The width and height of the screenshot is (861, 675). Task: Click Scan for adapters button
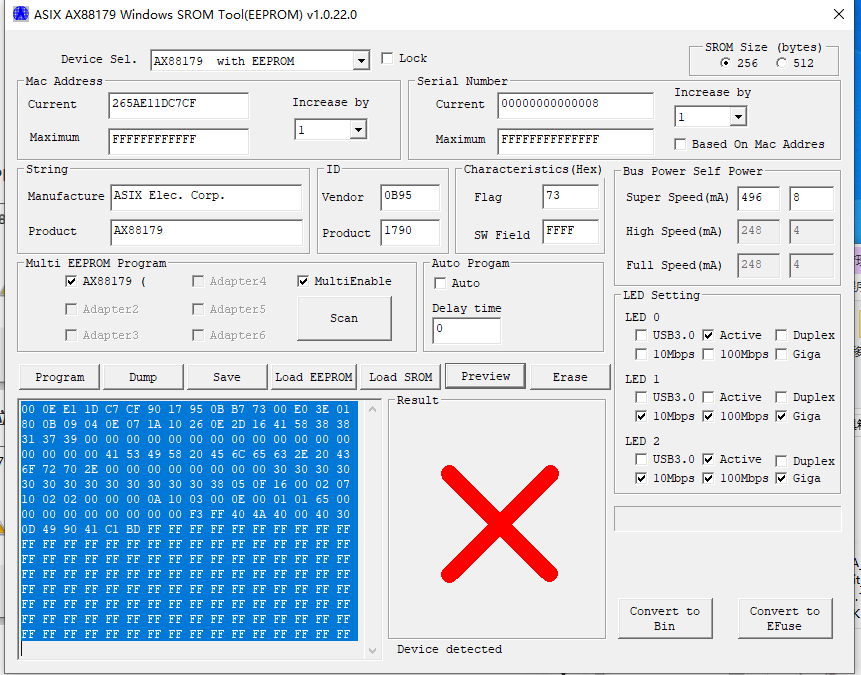tap(344, 319)
